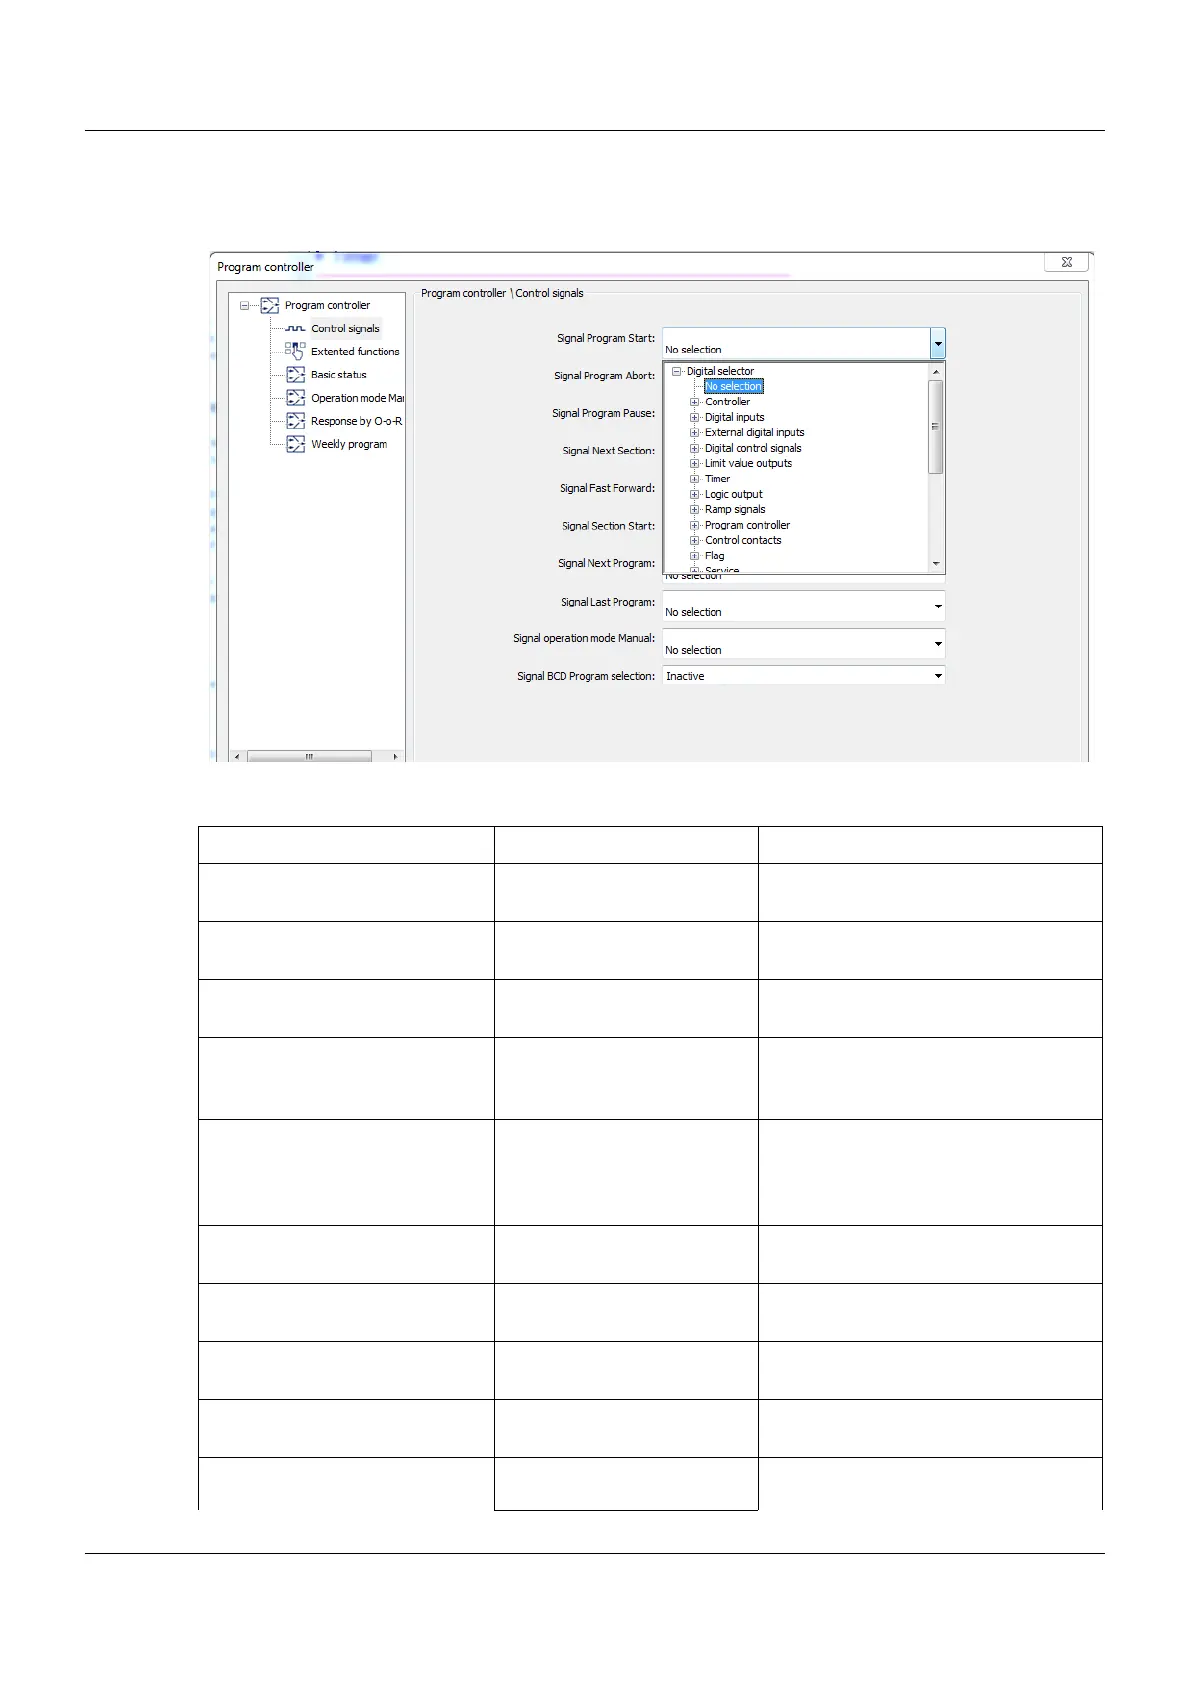Open the Signal BCD Program selection dropdown

[x=938, y=676]
